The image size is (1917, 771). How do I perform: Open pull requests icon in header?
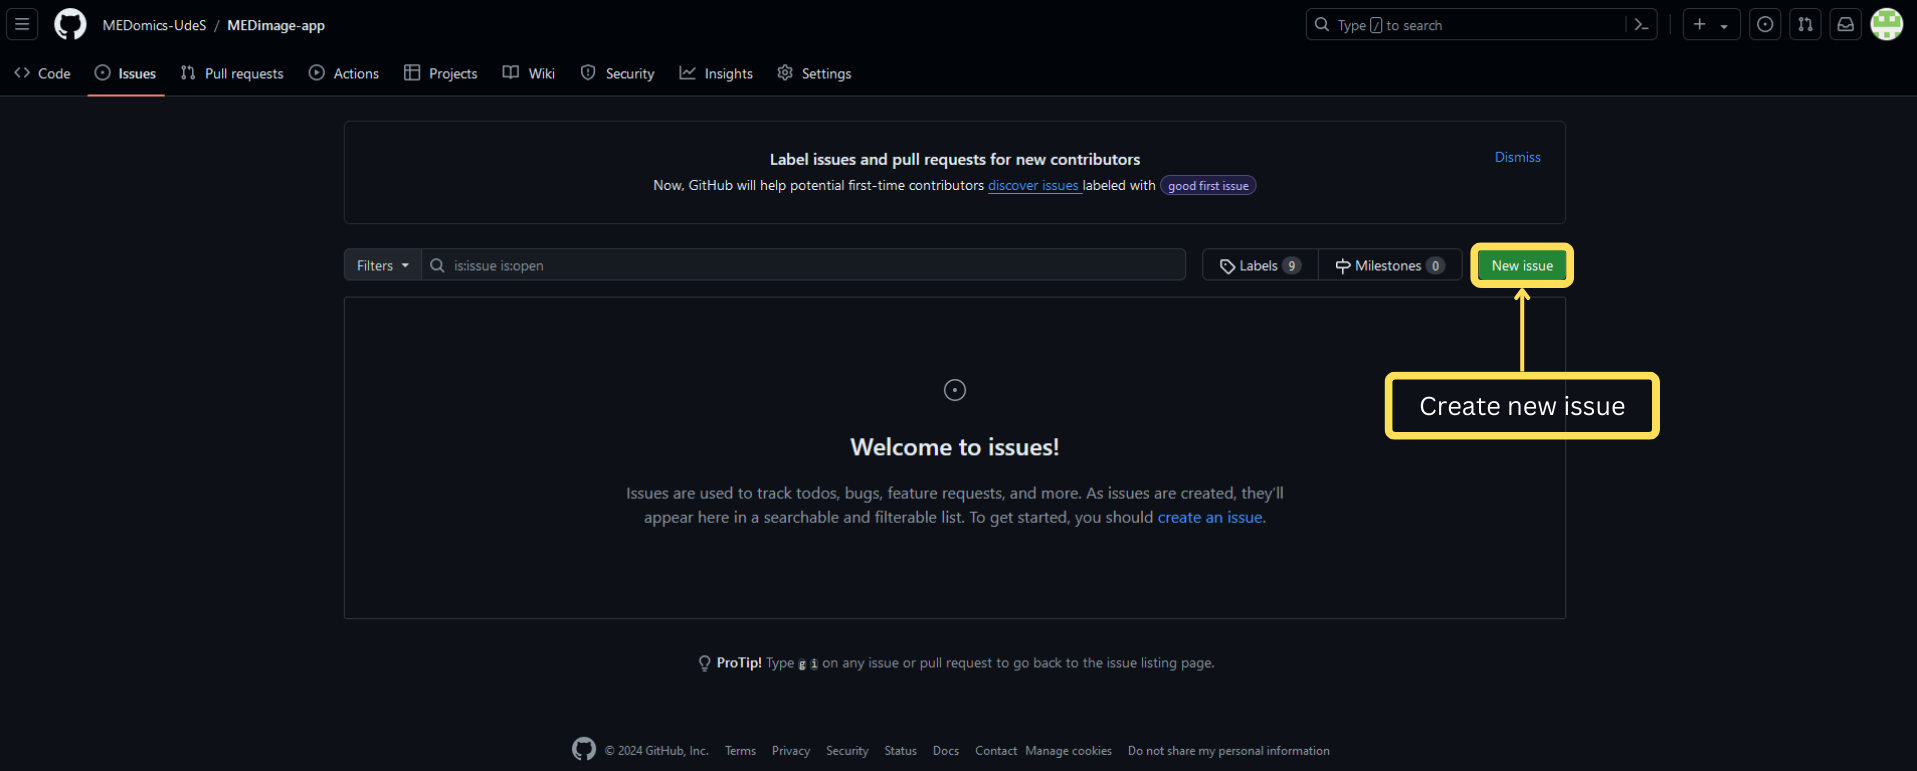(1805, 25)
